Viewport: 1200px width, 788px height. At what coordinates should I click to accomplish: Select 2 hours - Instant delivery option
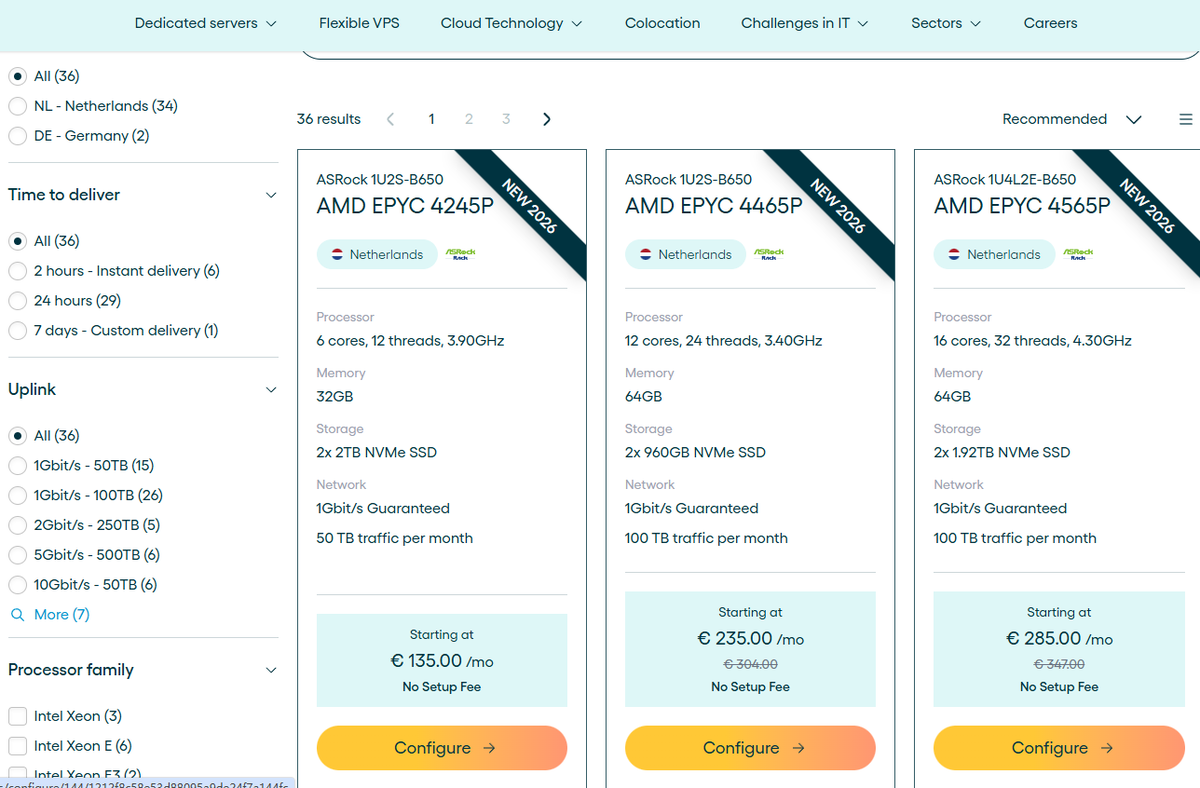click(18, 271)
